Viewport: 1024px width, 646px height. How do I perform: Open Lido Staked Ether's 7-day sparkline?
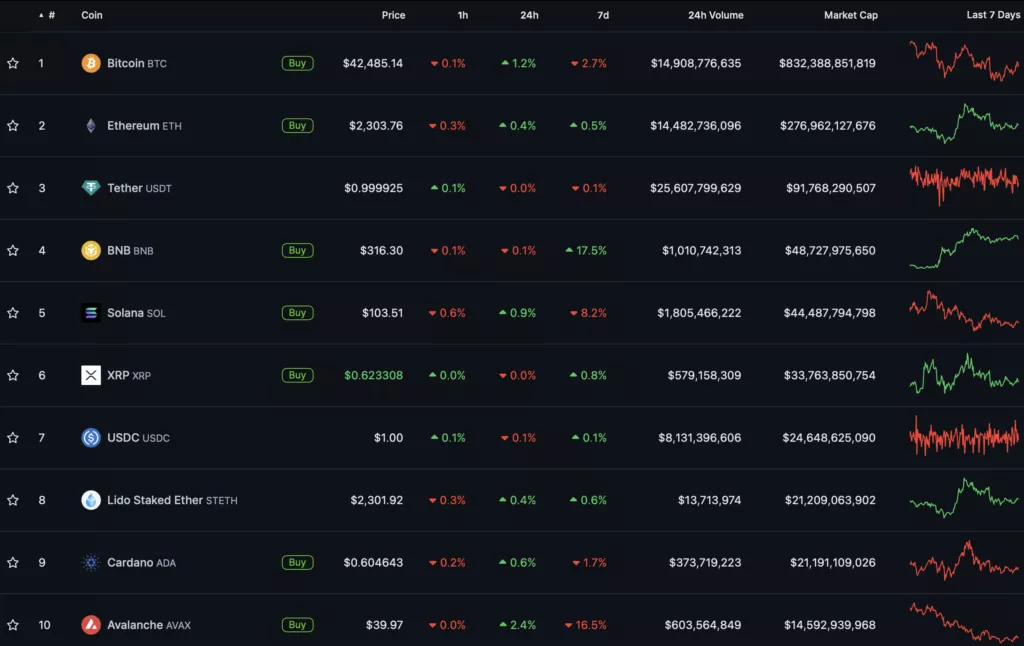964,498
